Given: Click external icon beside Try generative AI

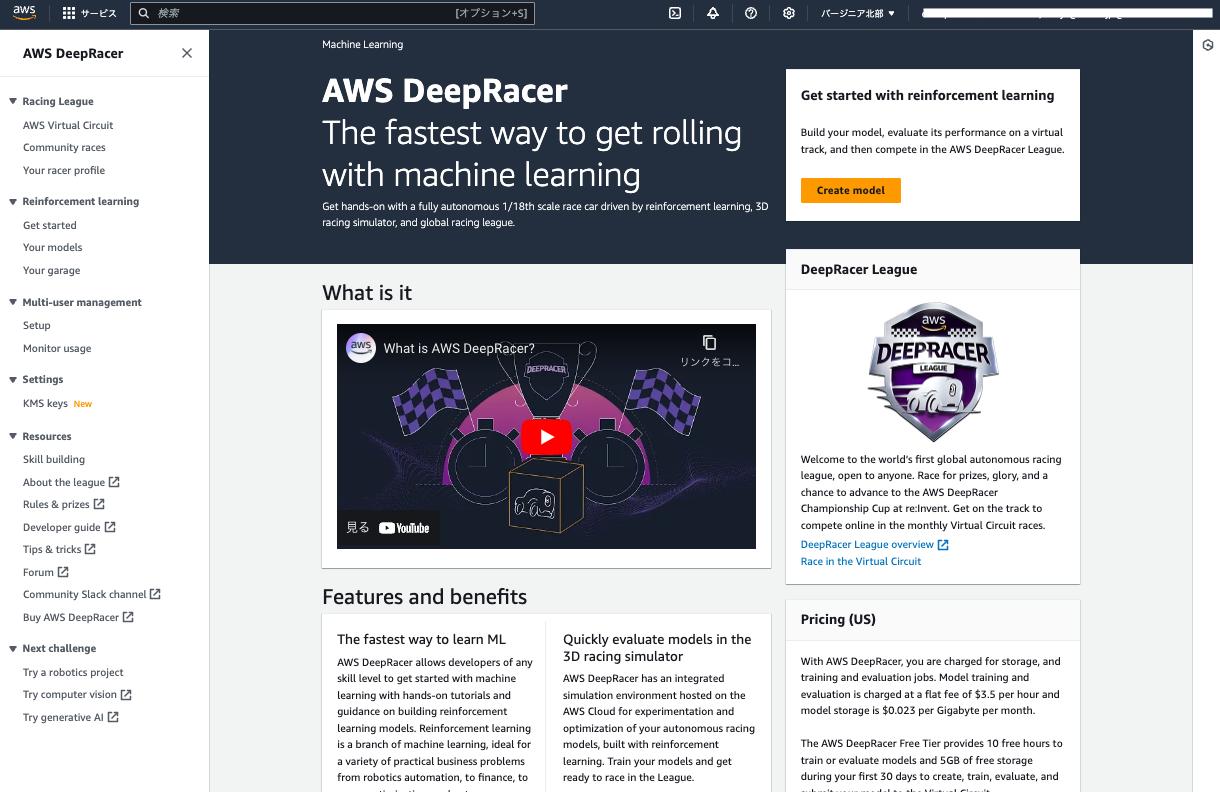Looking at the screenshot, I should click(x=113, y=717).
